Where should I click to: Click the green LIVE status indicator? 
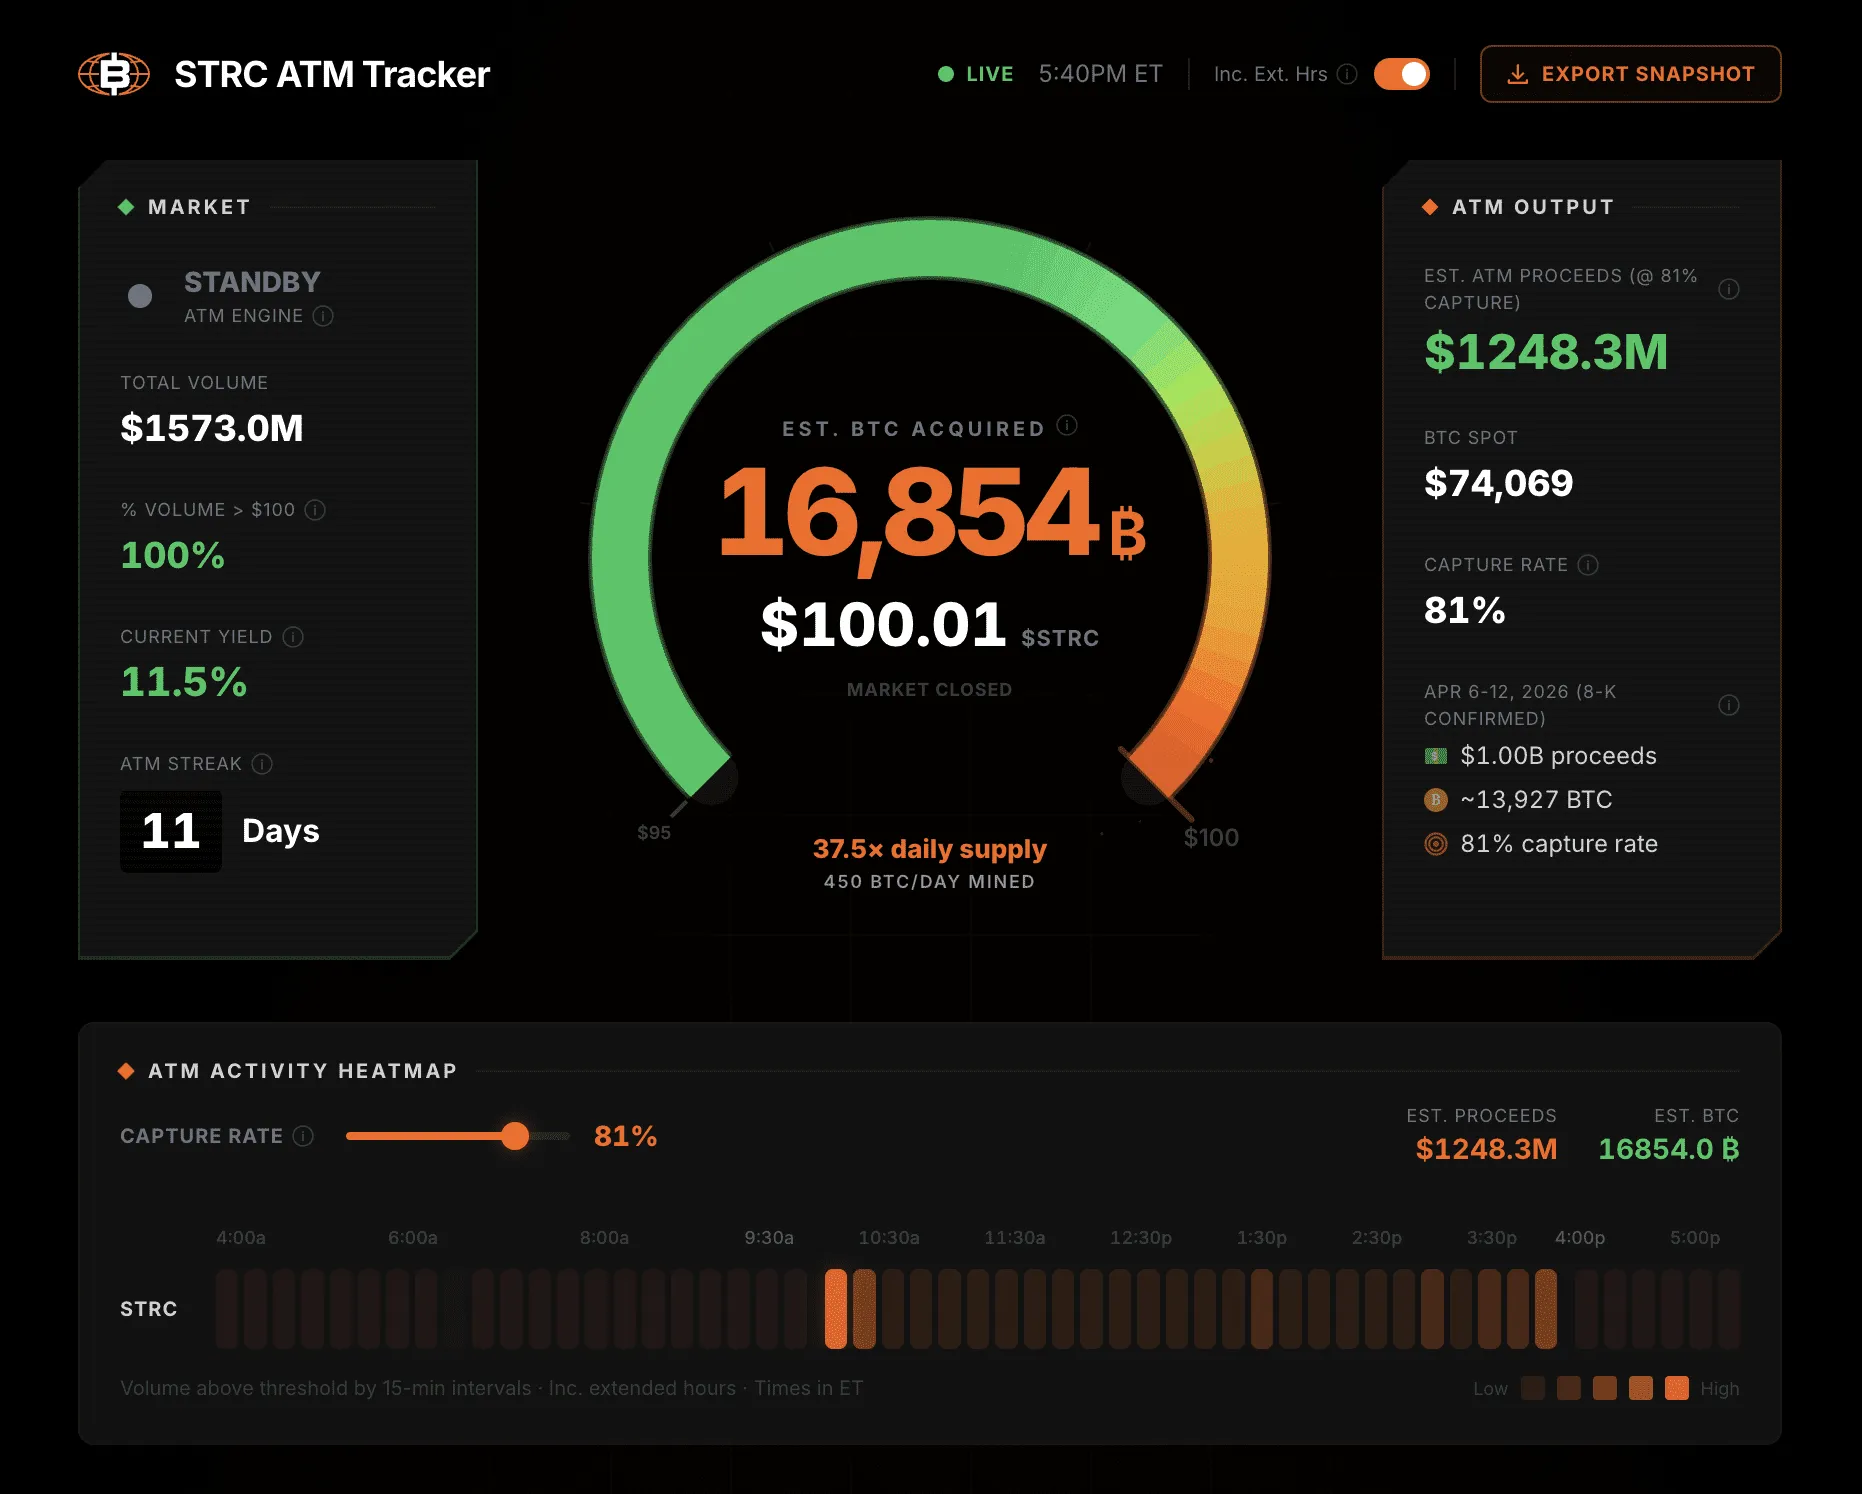point(945,73)
